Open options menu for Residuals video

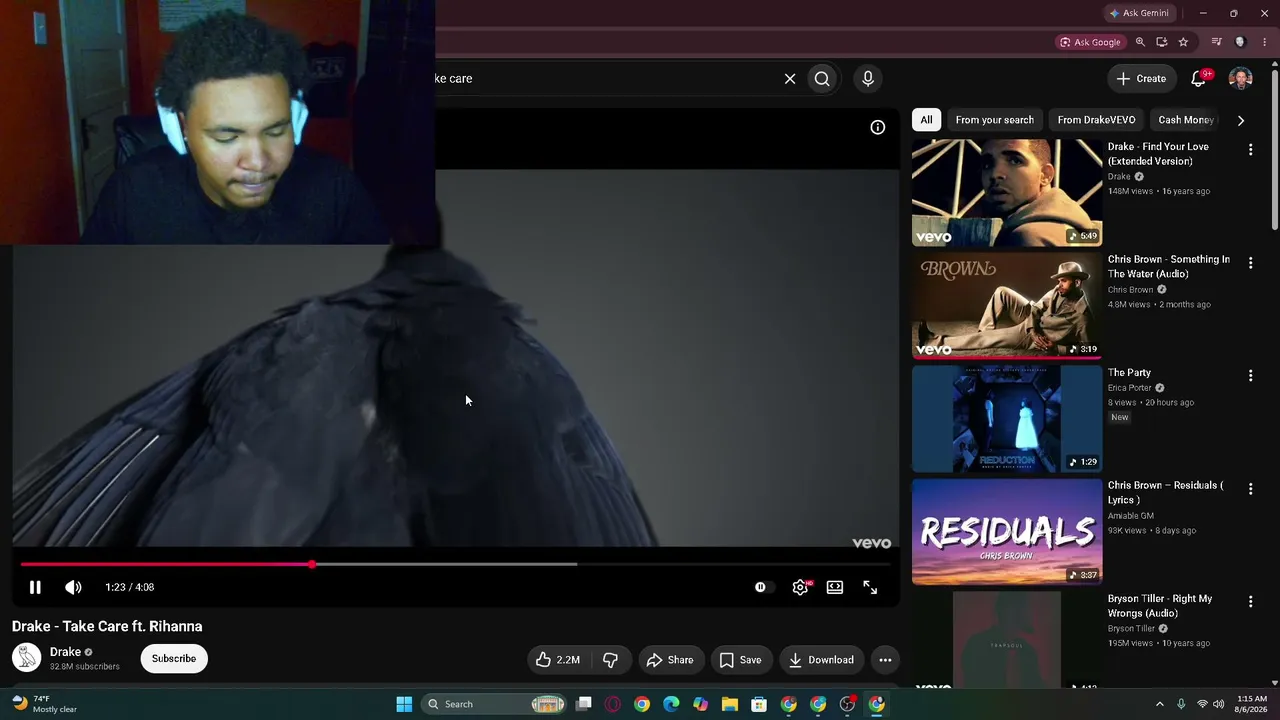(x=1250, y=488)
